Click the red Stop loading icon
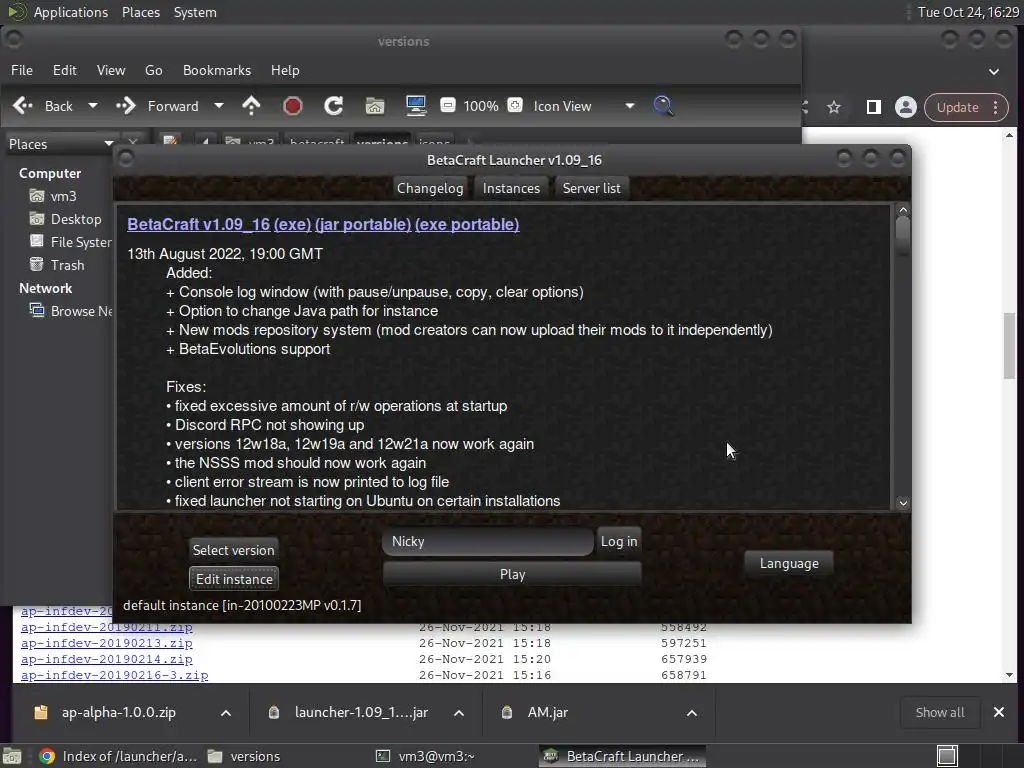The image size is (1024, 768). pyautogui.click(x=293, y=106)
